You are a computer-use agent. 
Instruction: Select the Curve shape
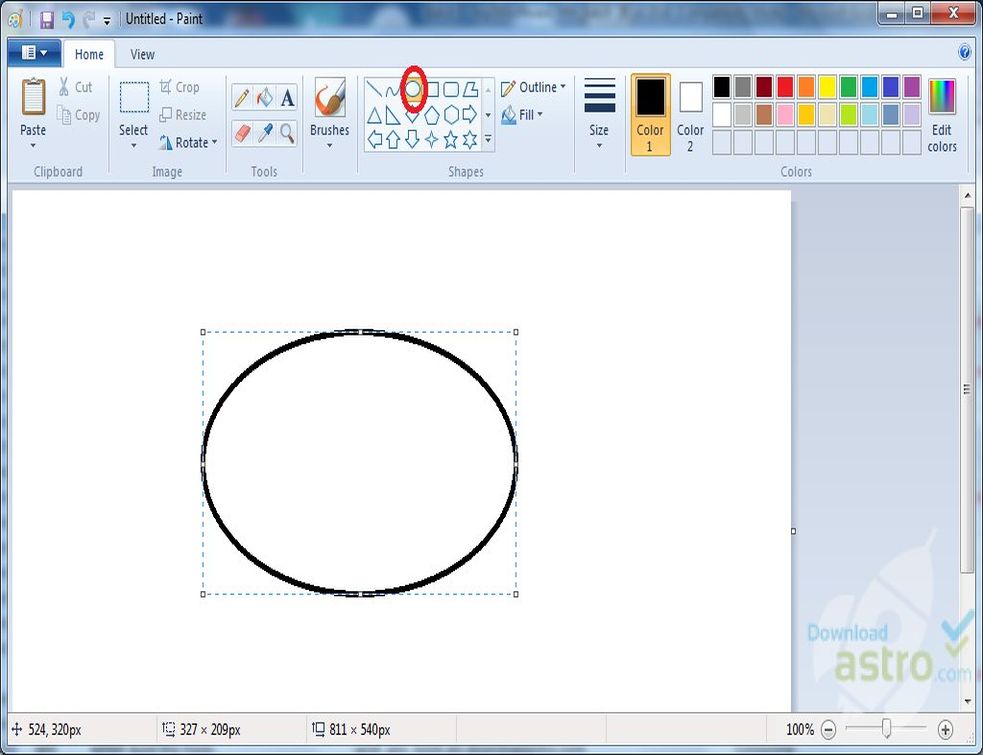(392, 89)
